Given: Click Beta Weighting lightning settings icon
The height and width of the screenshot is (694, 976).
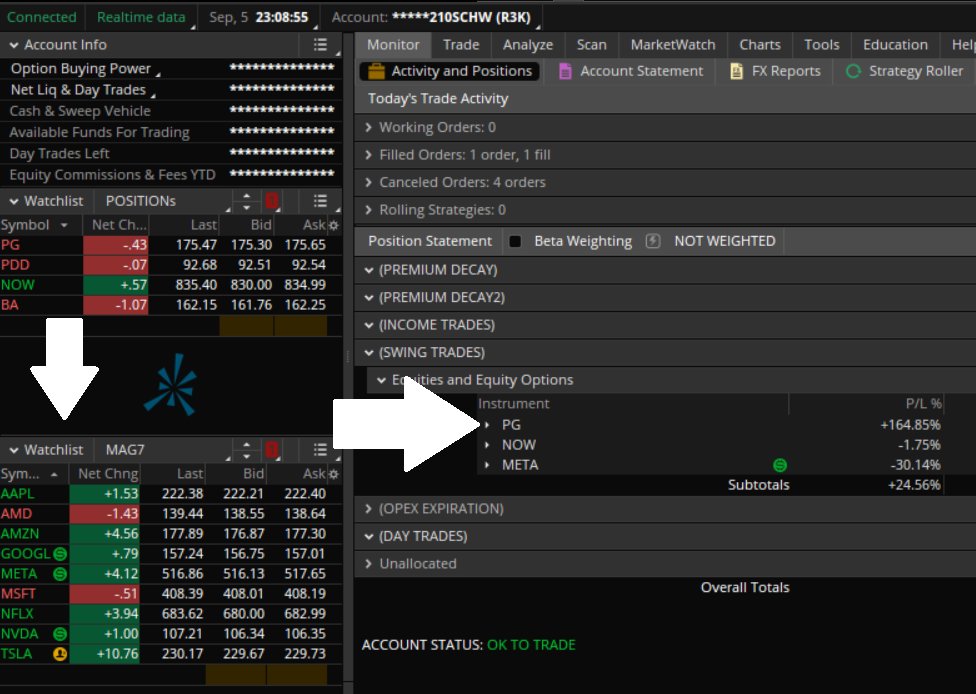Looking at the screenshot, I should coord(652,241).
